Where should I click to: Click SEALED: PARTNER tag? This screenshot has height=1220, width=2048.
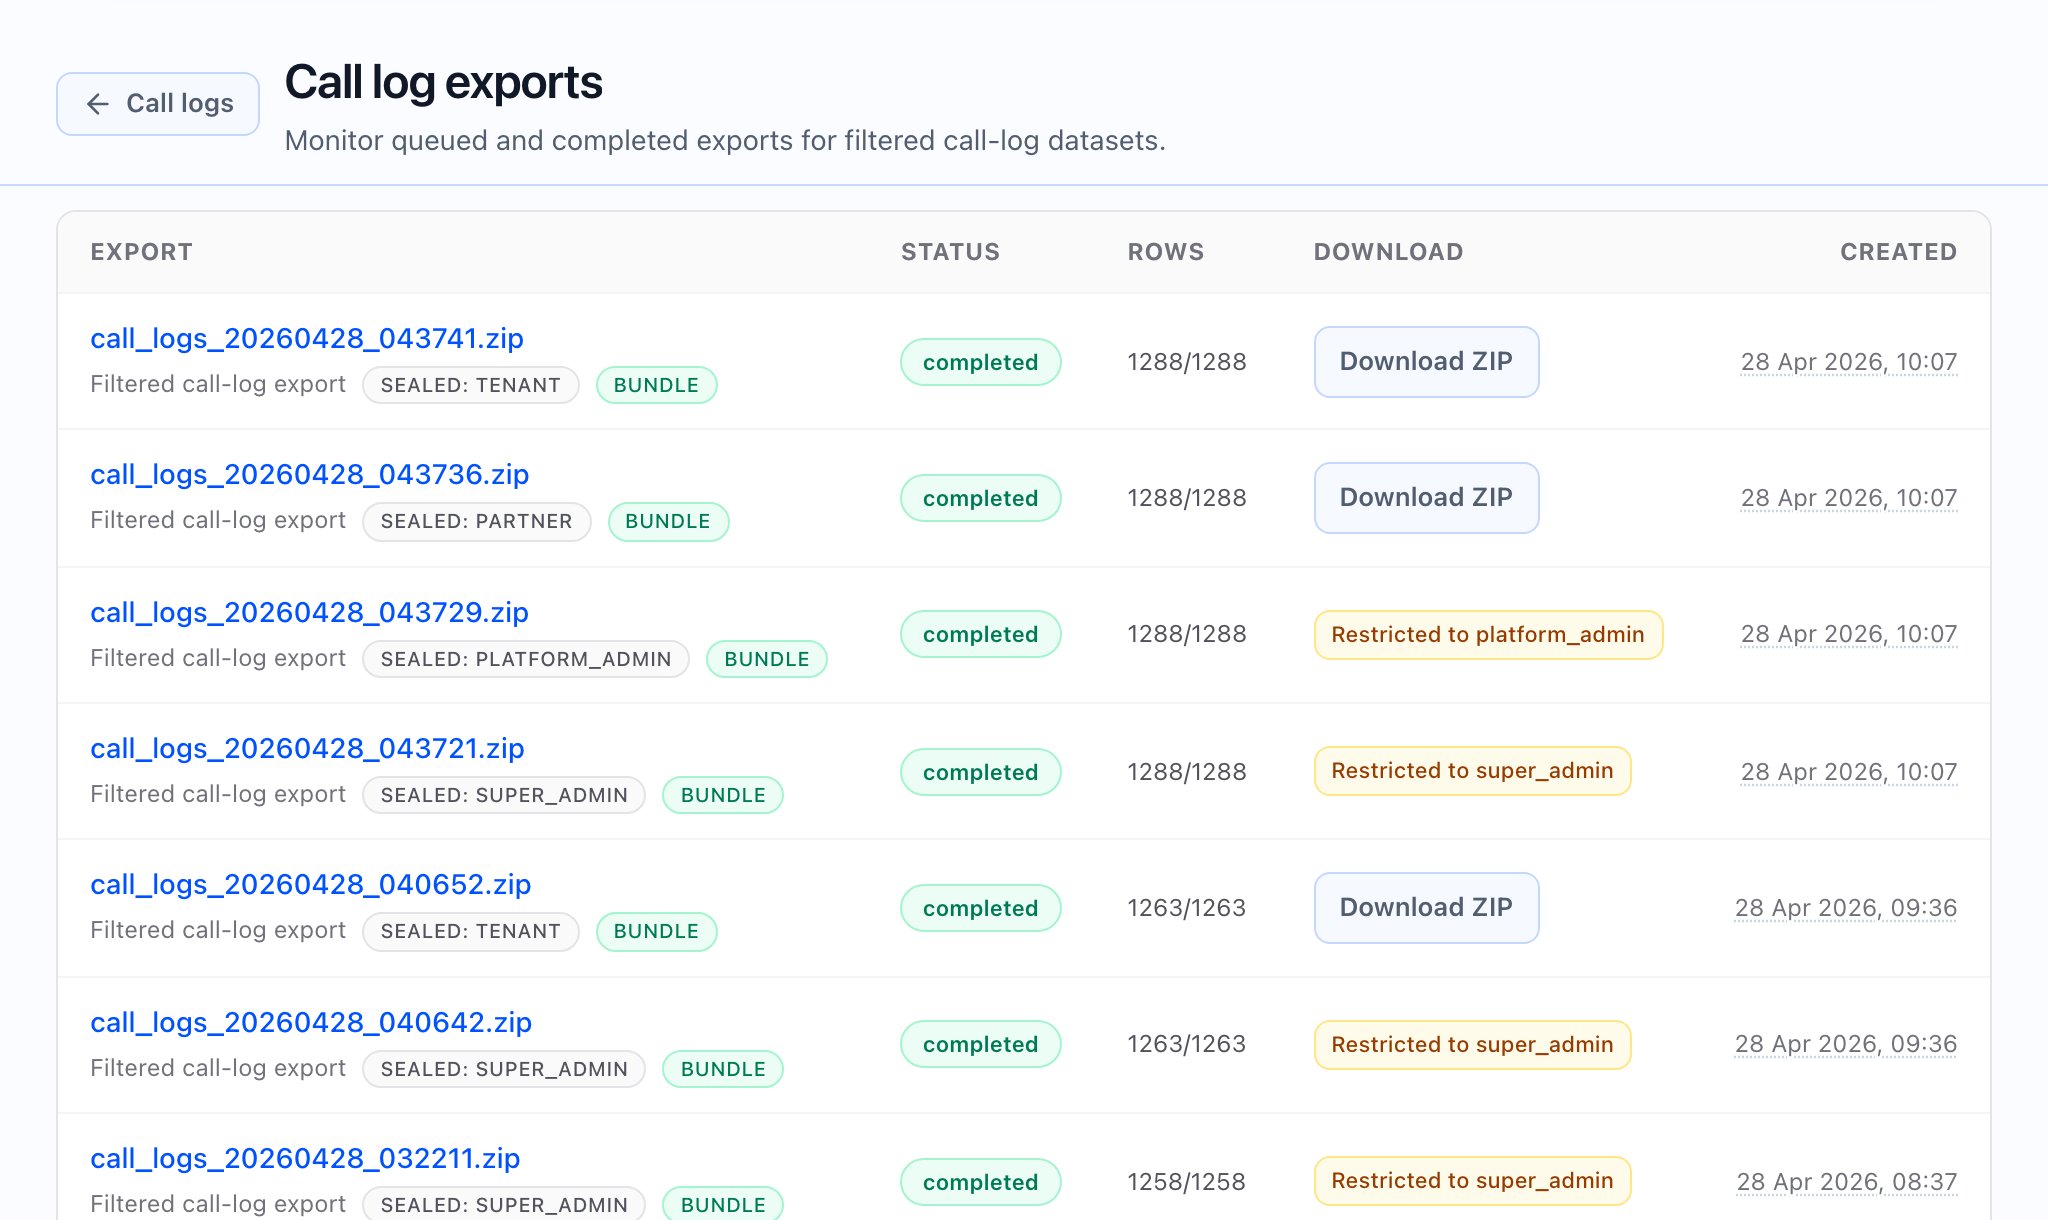pyautogui.click(x=477, y=521)
